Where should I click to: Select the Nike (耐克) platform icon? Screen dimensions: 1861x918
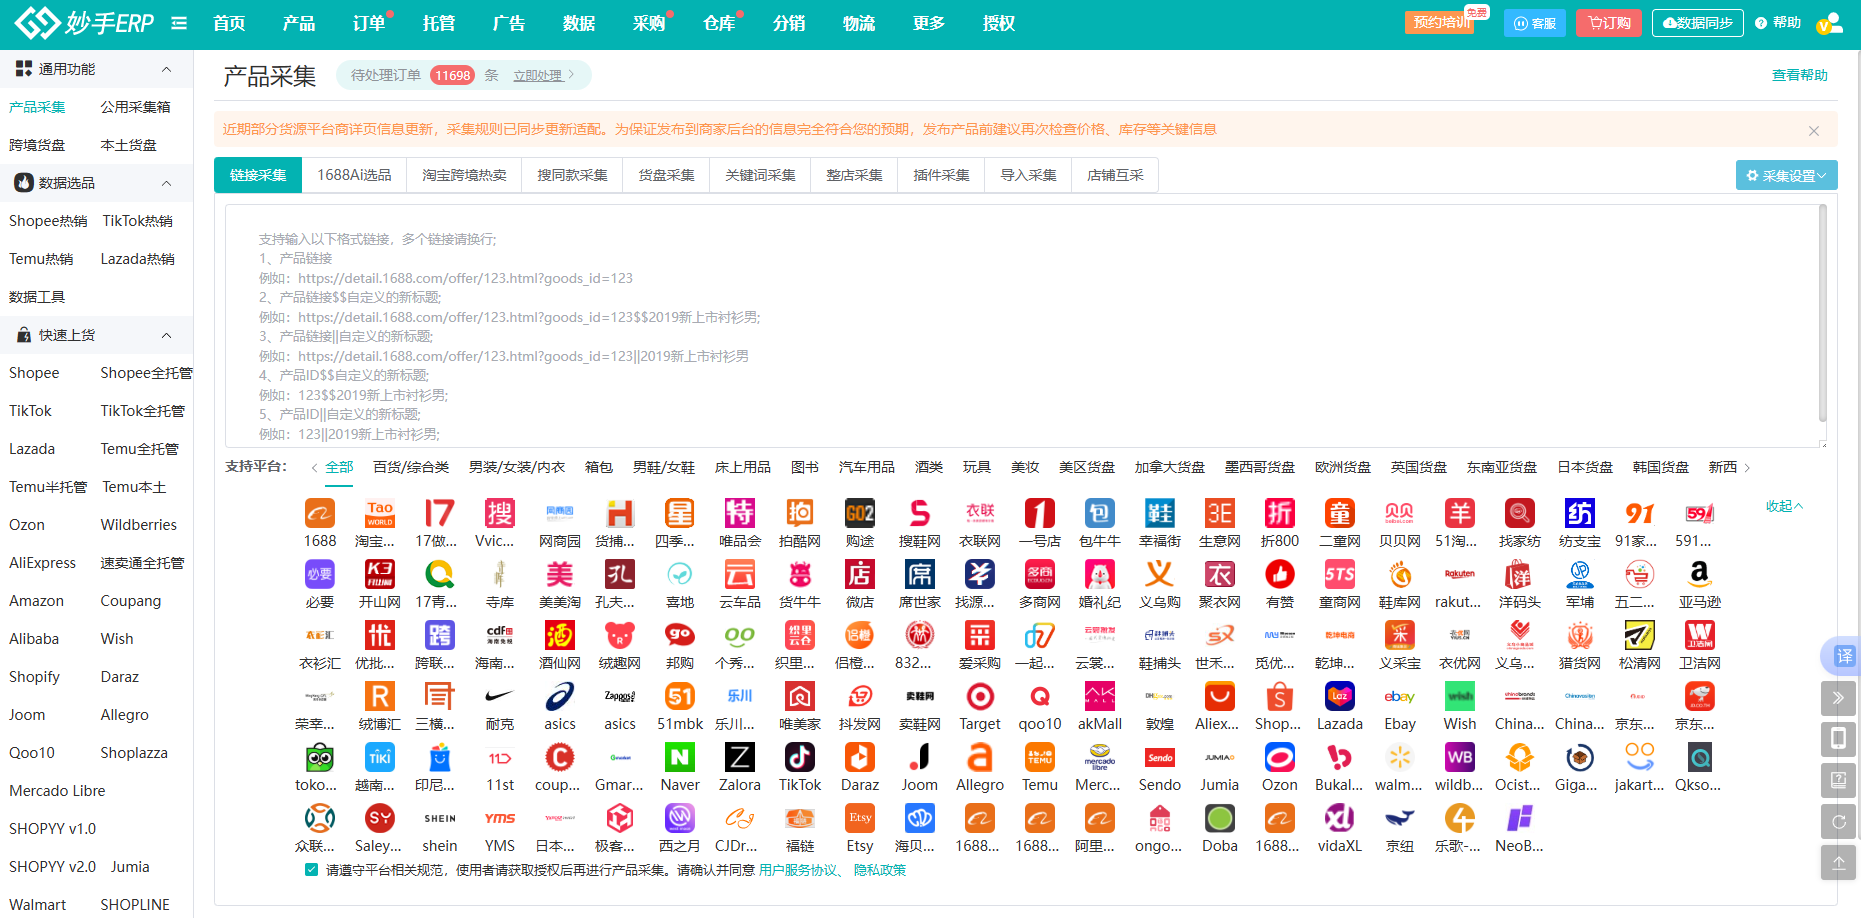point(500,697)
